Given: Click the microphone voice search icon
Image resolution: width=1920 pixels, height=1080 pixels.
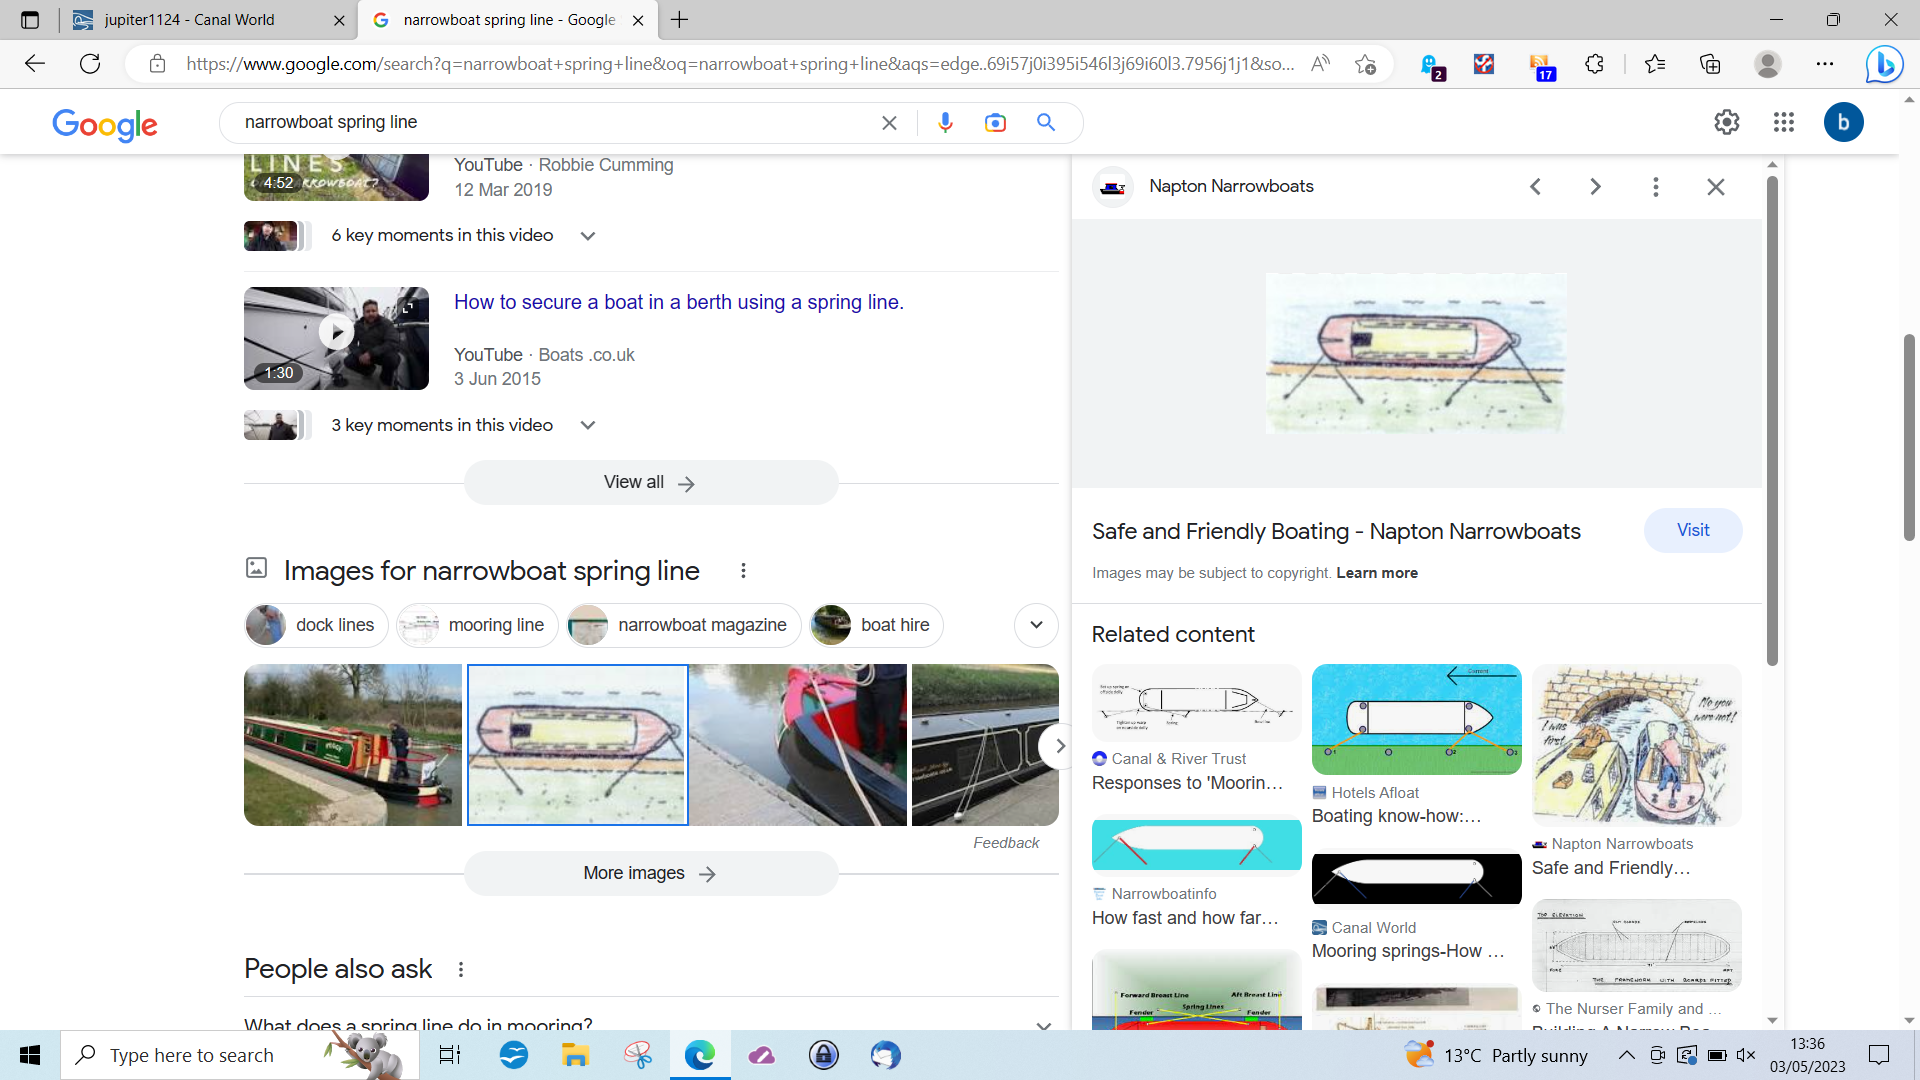Looking at the screenshot, I should tap(945, 122).
